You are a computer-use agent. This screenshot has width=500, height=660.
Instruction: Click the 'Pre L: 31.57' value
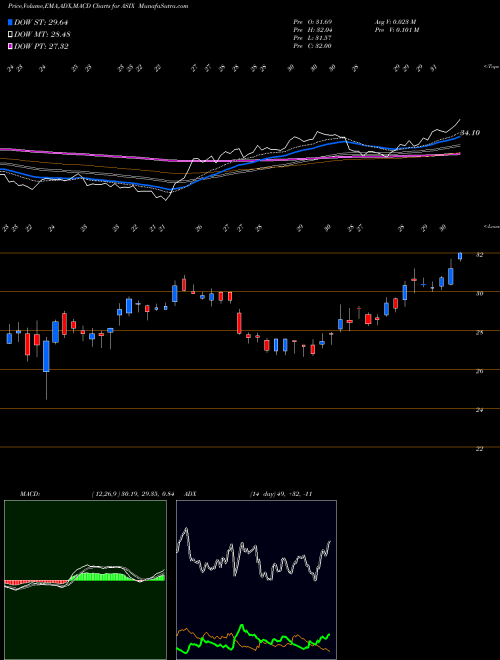coord(313,38)
